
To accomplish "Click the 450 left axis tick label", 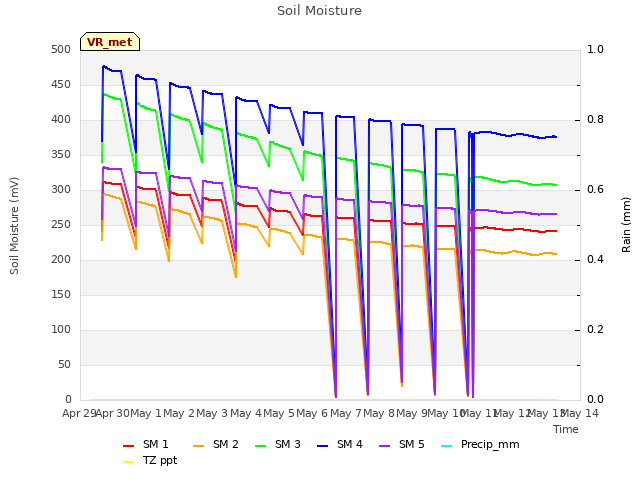I will click(61, 85).
